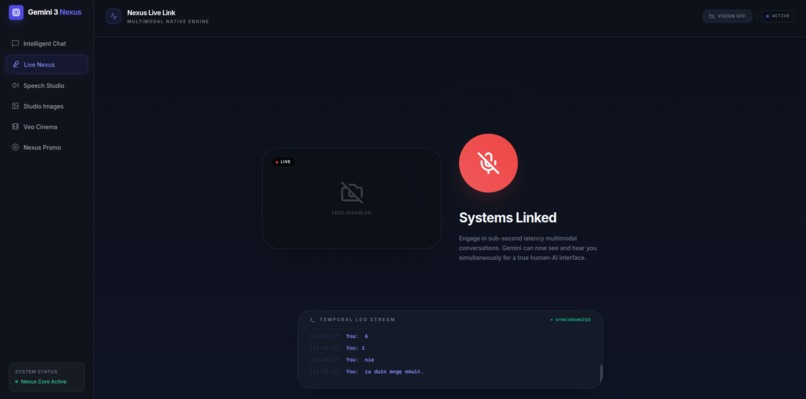Screen dimensions: 806x399
Task: Open Speech Studio from the sidebar
Action: pyautogui.click(x=47, y=85)
